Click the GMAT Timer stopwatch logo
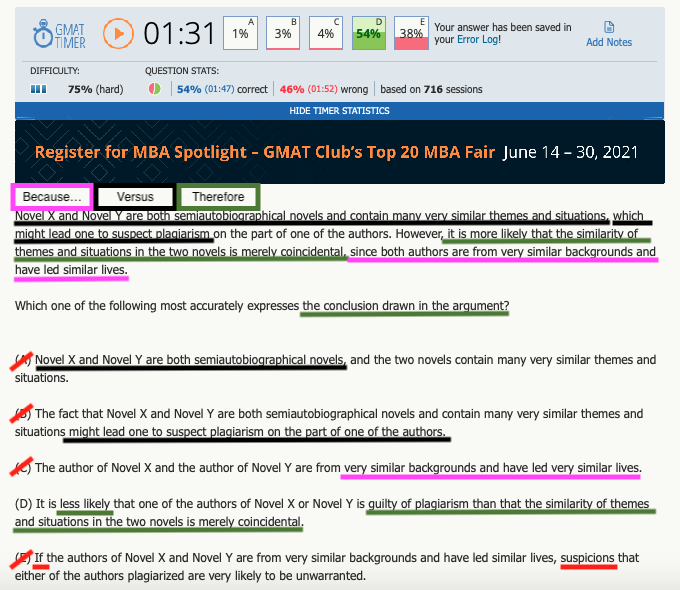Screen dimensions: 680x590 (59, 34)
